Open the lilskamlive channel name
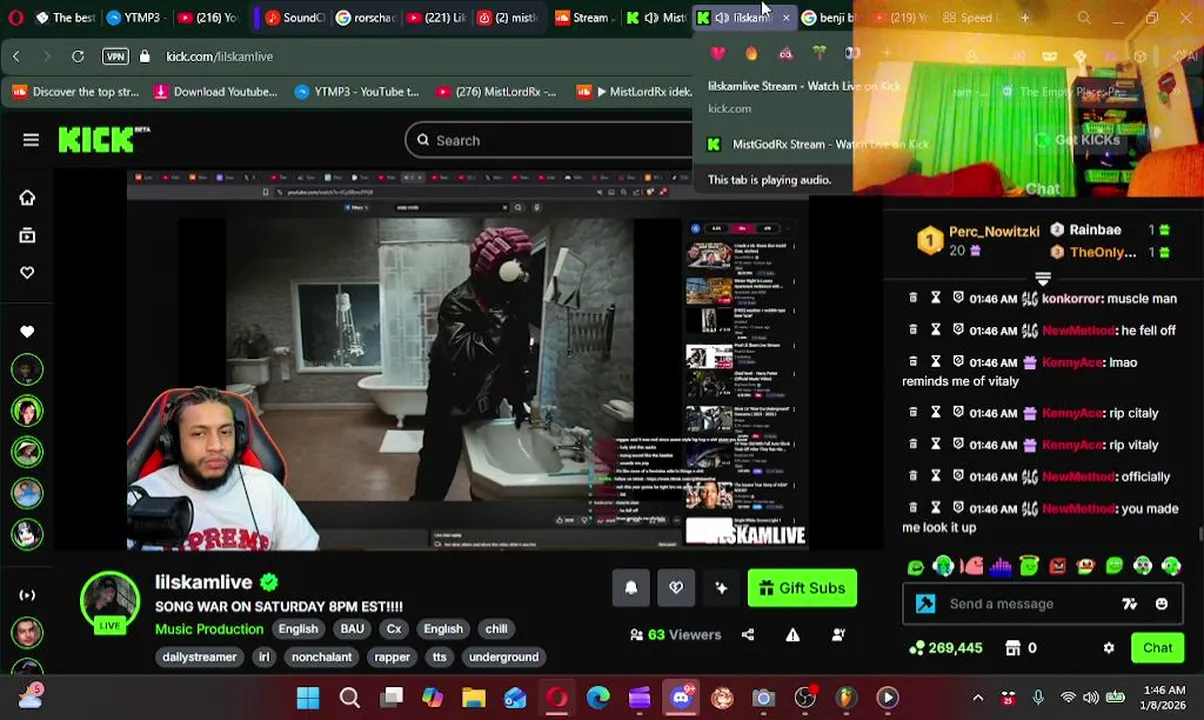The height and width of the screenshot is (720, 1204). [x=203, y=582]
